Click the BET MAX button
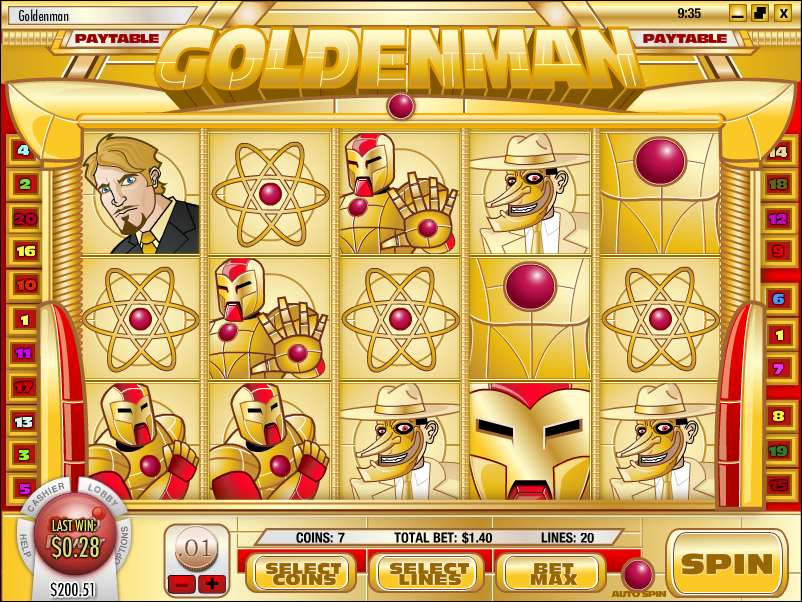The image size is (802, 602). pos(553,574)
